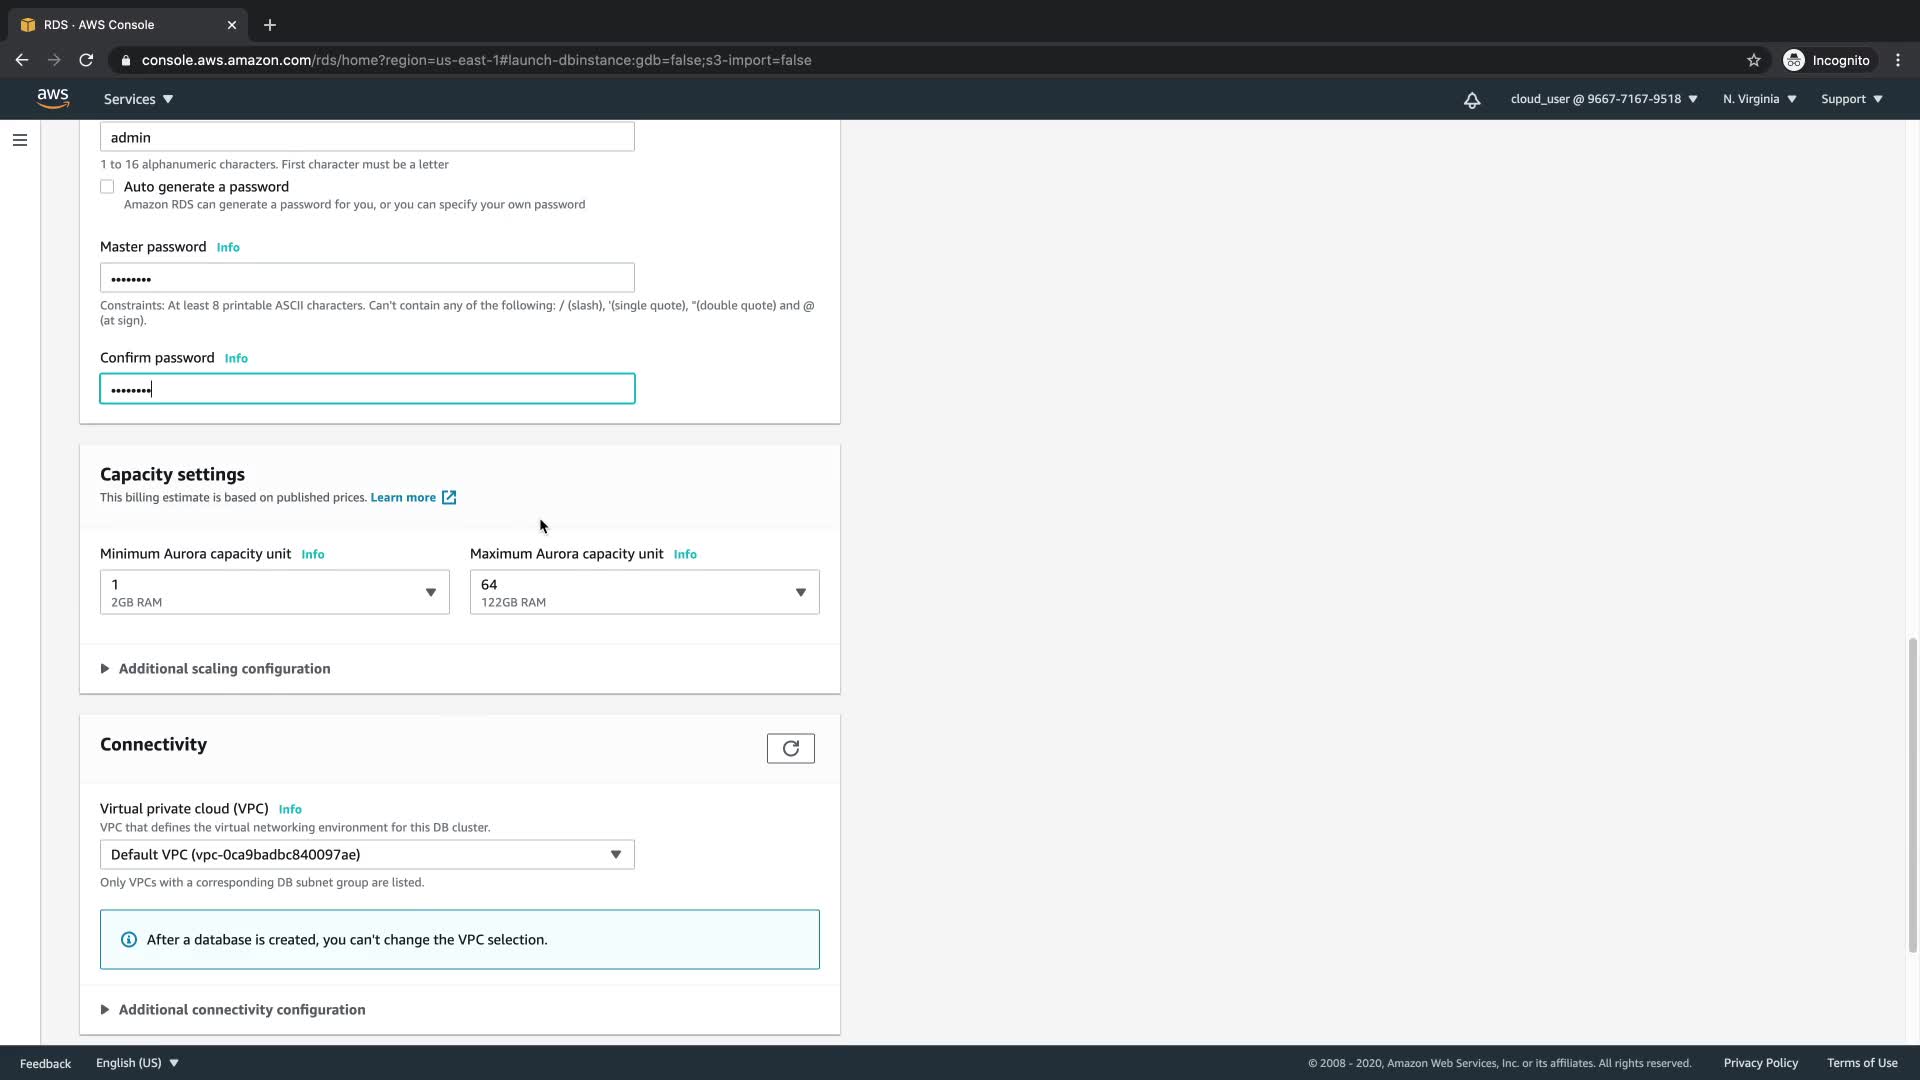Viewport: 1920px width, 1080px height.
Task: Click the Connectivity refresh icon button
Action: (x=790, y=748)
